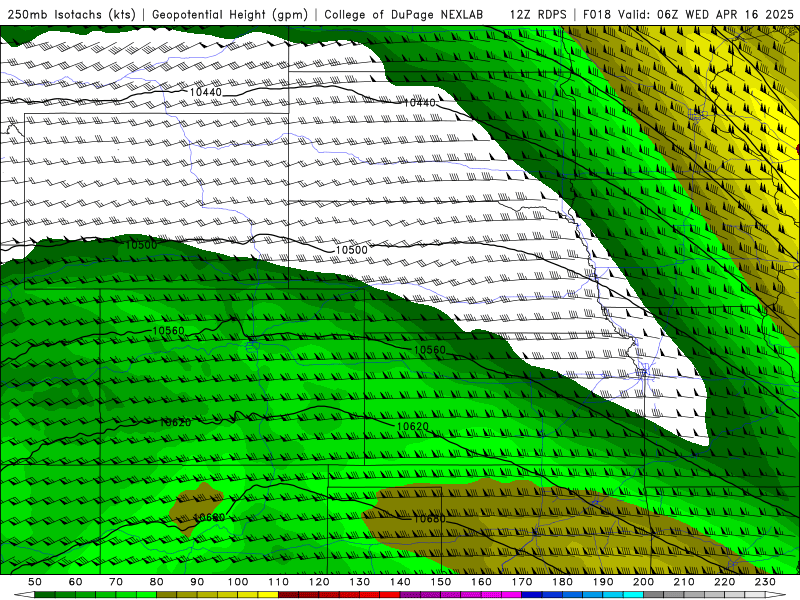Pick the bright cyan swatch in color bar
The image size is (800, 600).
click(633, 595)
